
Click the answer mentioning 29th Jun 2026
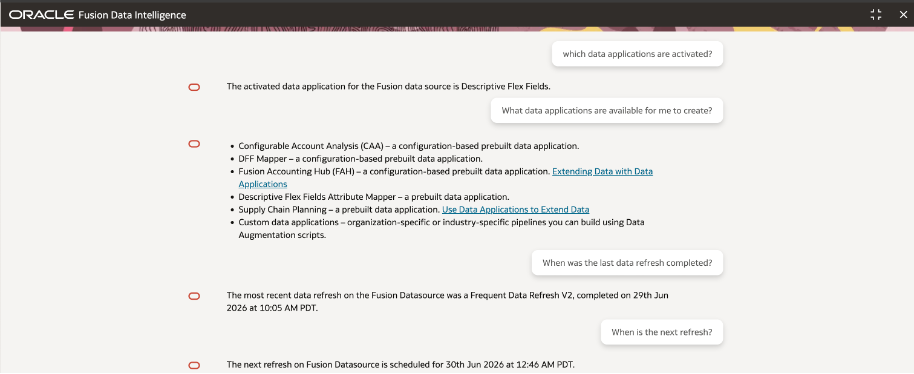[447, 302]
